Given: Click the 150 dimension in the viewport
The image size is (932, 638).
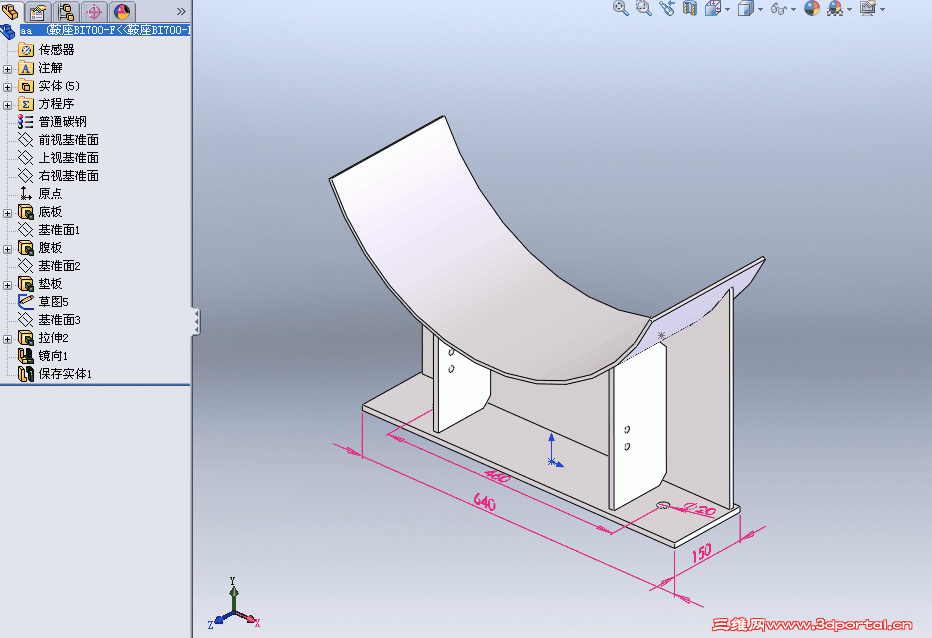Looking at the screenshot, I should point(701,553).
